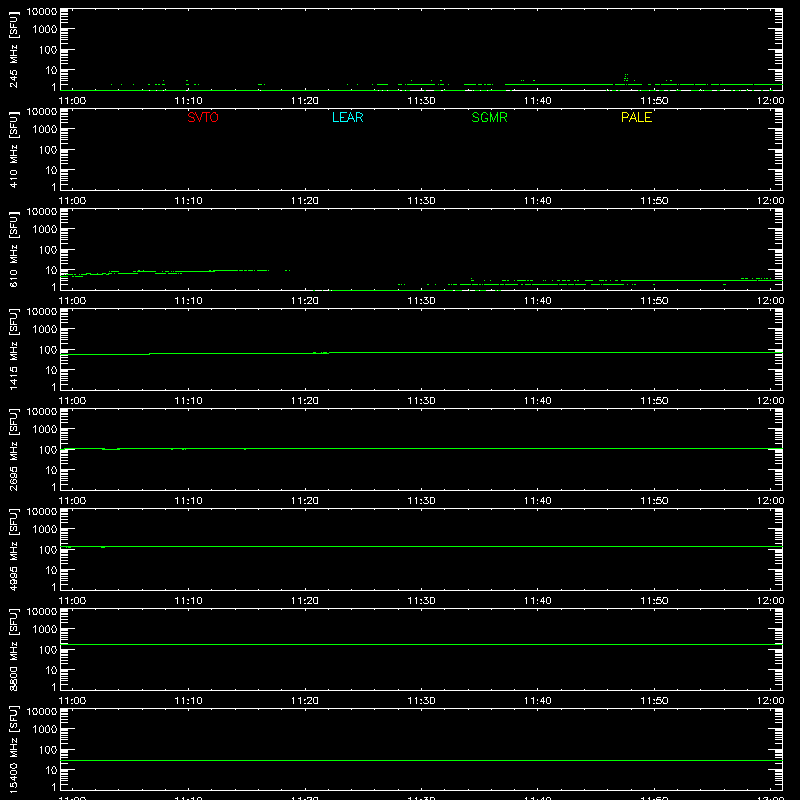800x800 pixels.
Task: Click 11:10 label under the 8800 MHz plot
Action: tap(188, 701)
